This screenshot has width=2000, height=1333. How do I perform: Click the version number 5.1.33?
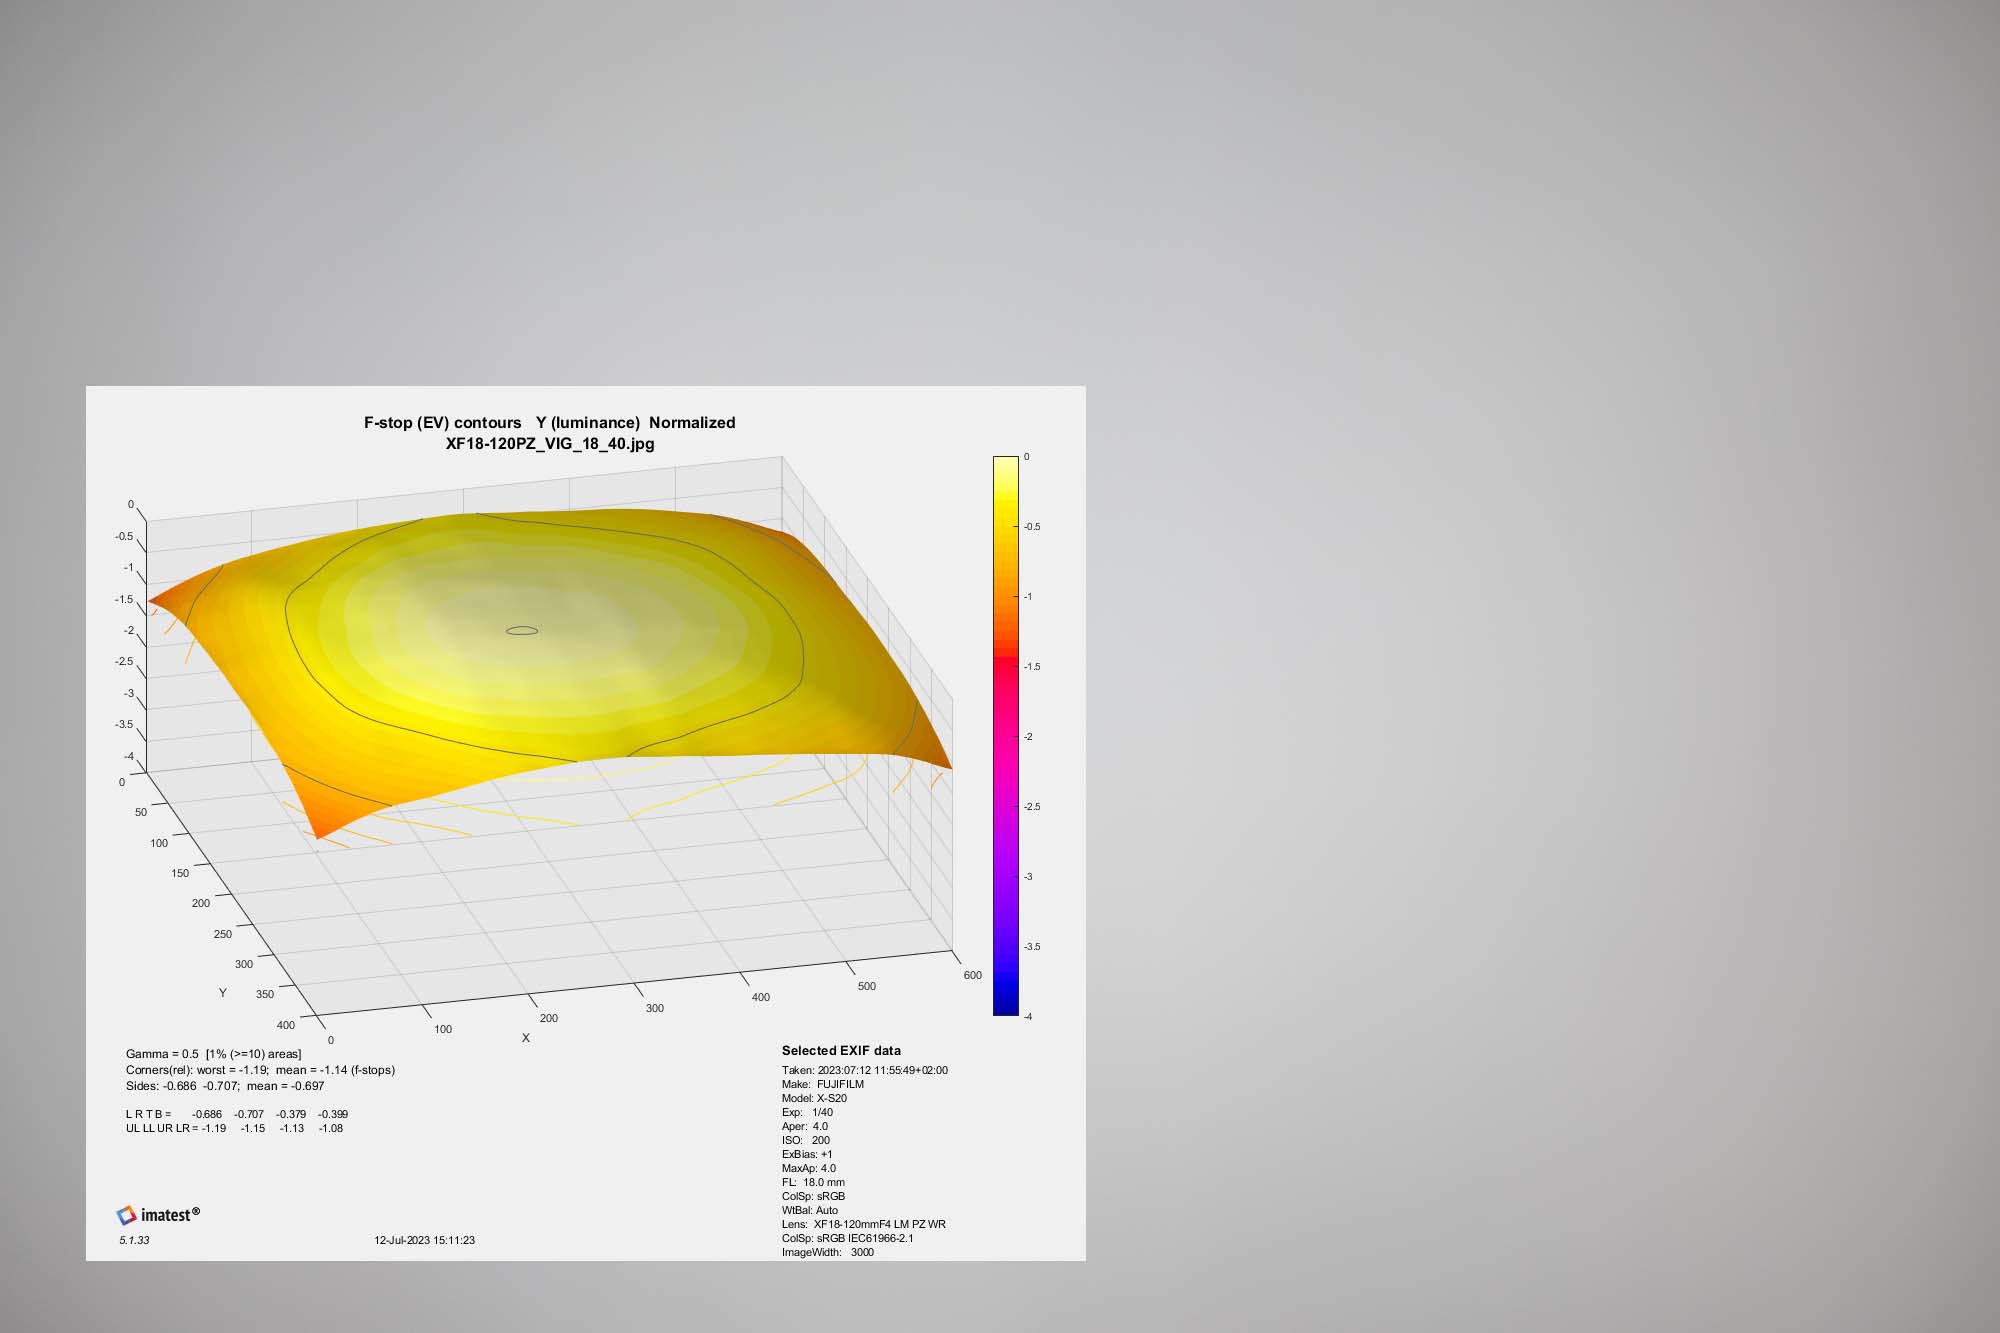pos(134,1240)
